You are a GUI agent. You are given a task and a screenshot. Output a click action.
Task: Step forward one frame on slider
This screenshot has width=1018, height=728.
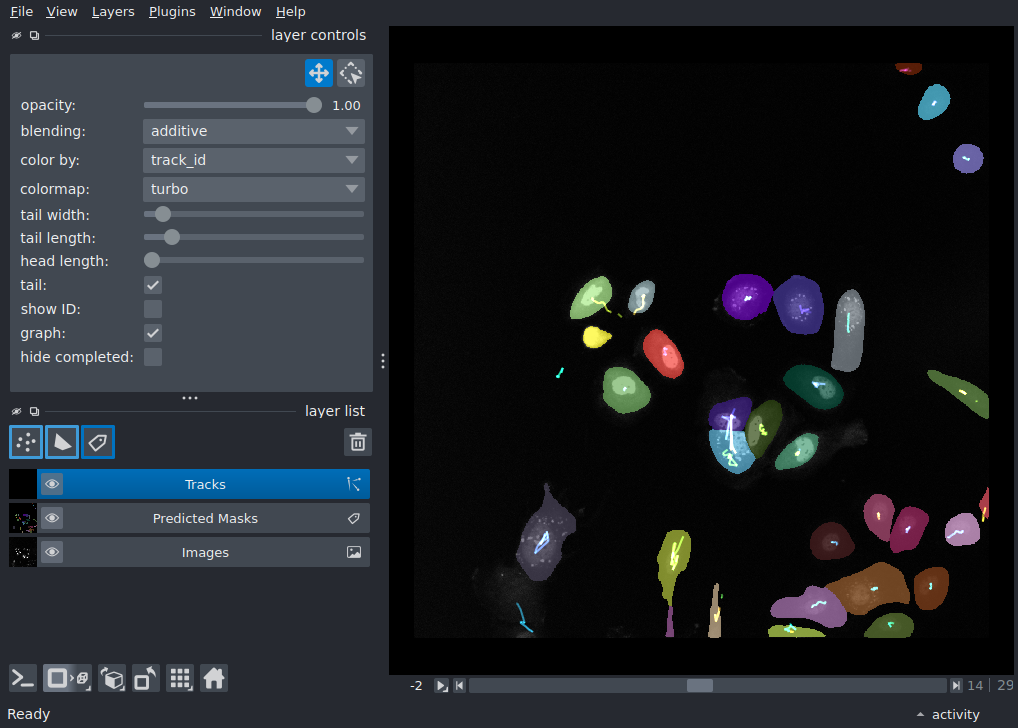pyautogui.click(x=956, y=686)
